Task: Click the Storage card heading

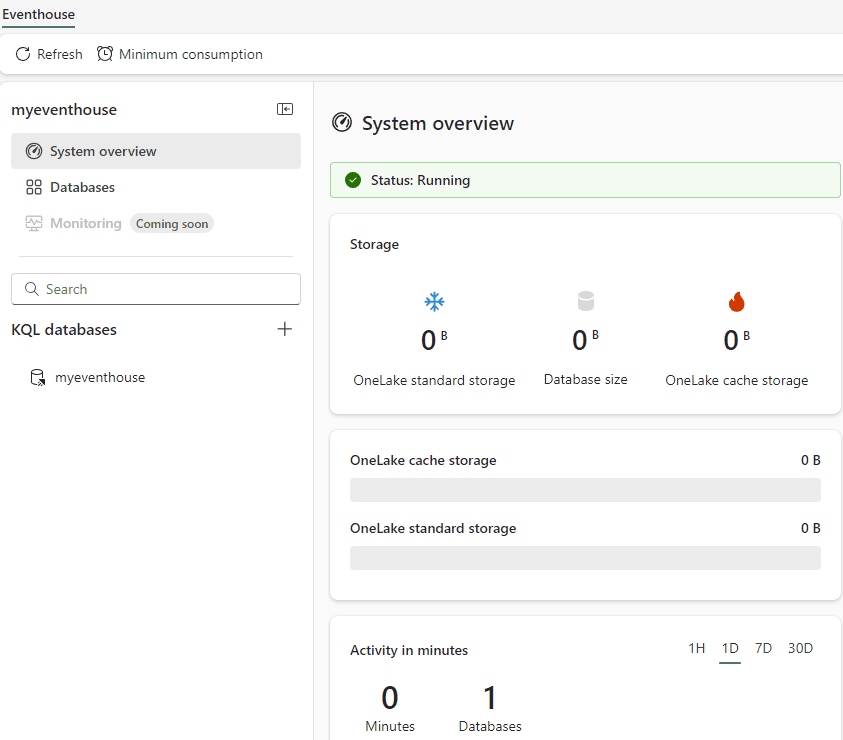Action: pyautogui.click(x=374, y=244)
